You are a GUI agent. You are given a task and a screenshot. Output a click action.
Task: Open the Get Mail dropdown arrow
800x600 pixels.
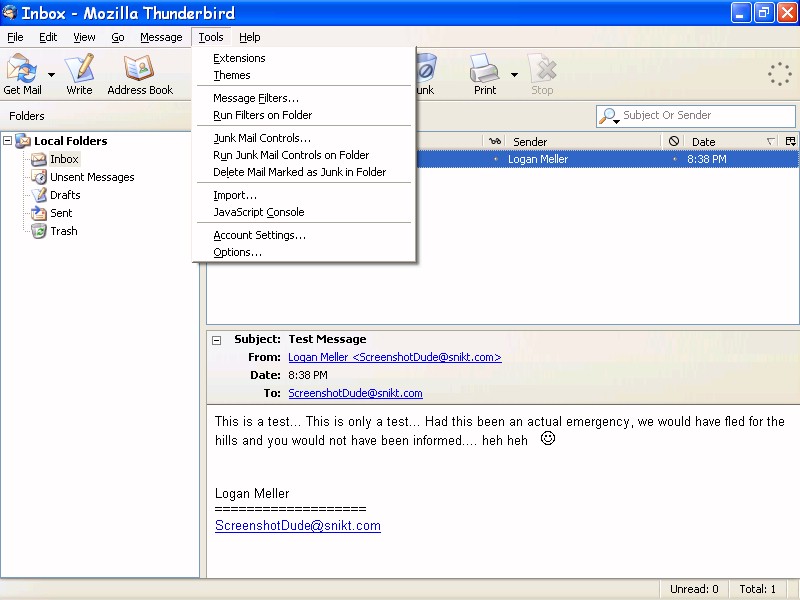click(52, 75)
